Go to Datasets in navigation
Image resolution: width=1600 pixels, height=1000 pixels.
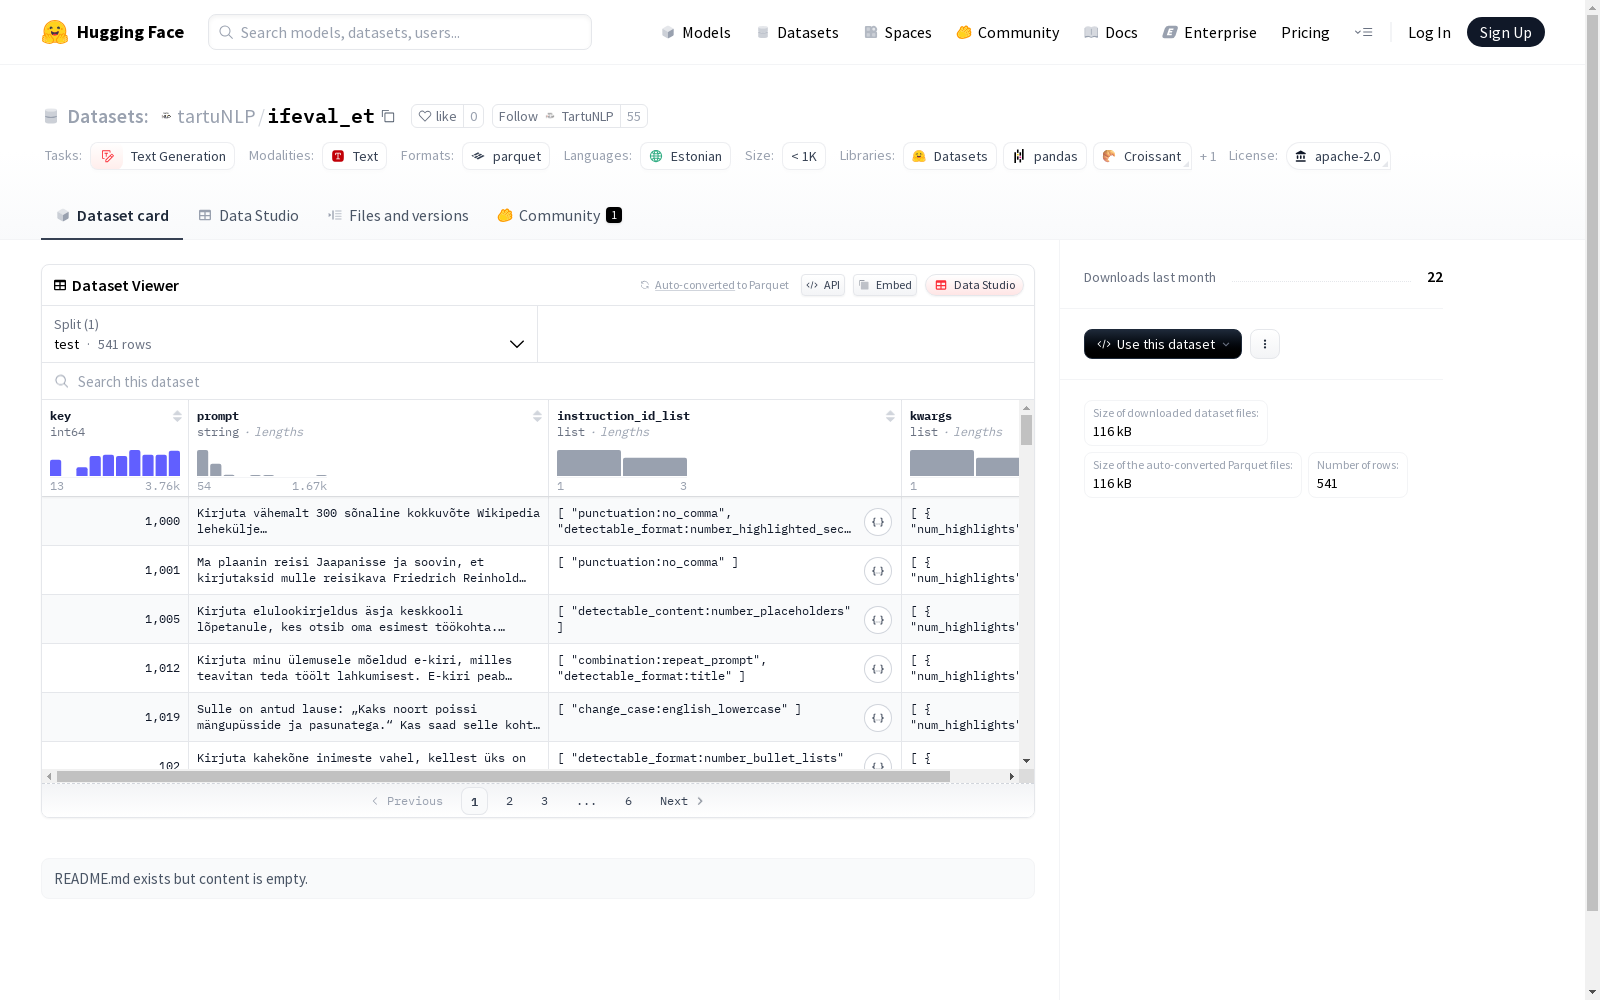[797, 32]
